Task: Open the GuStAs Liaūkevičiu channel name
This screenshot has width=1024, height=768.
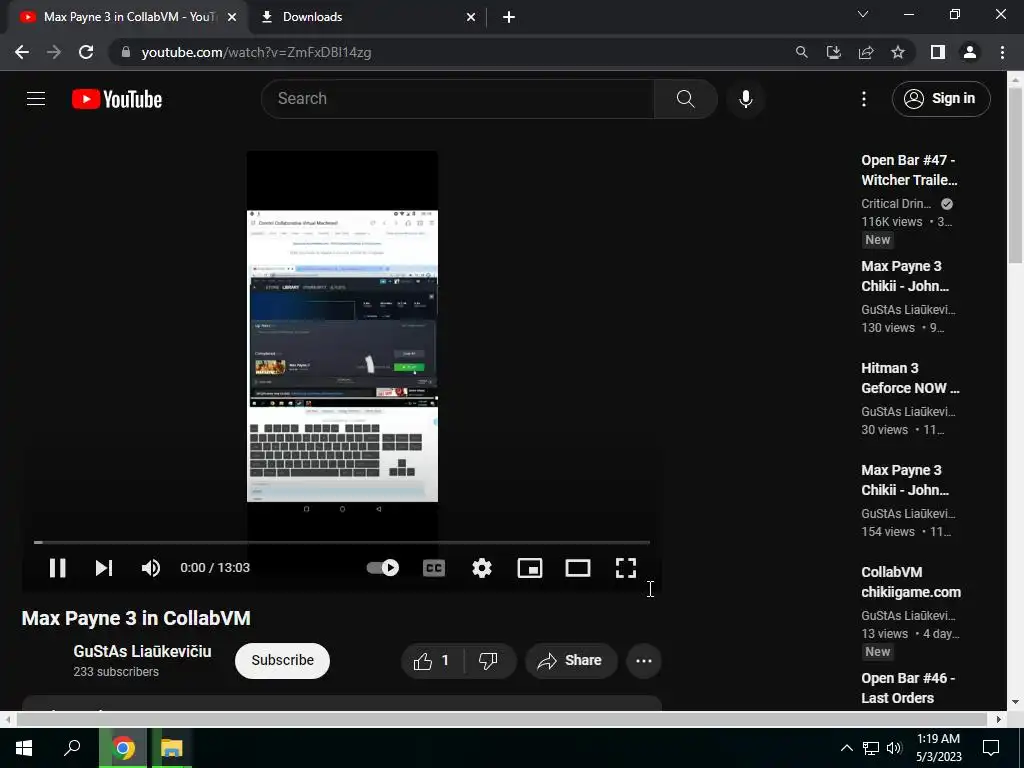Action: [142, 651]
